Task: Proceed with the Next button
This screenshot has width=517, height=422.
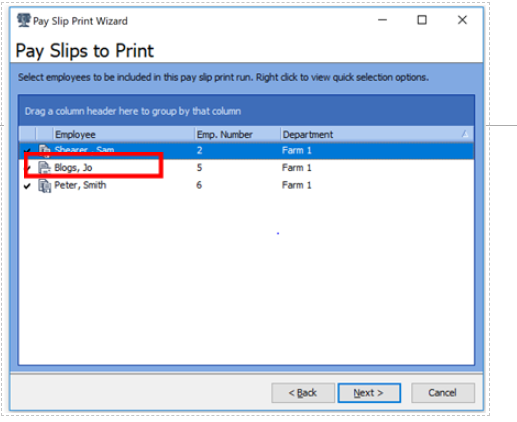Action: coord(369,393)
